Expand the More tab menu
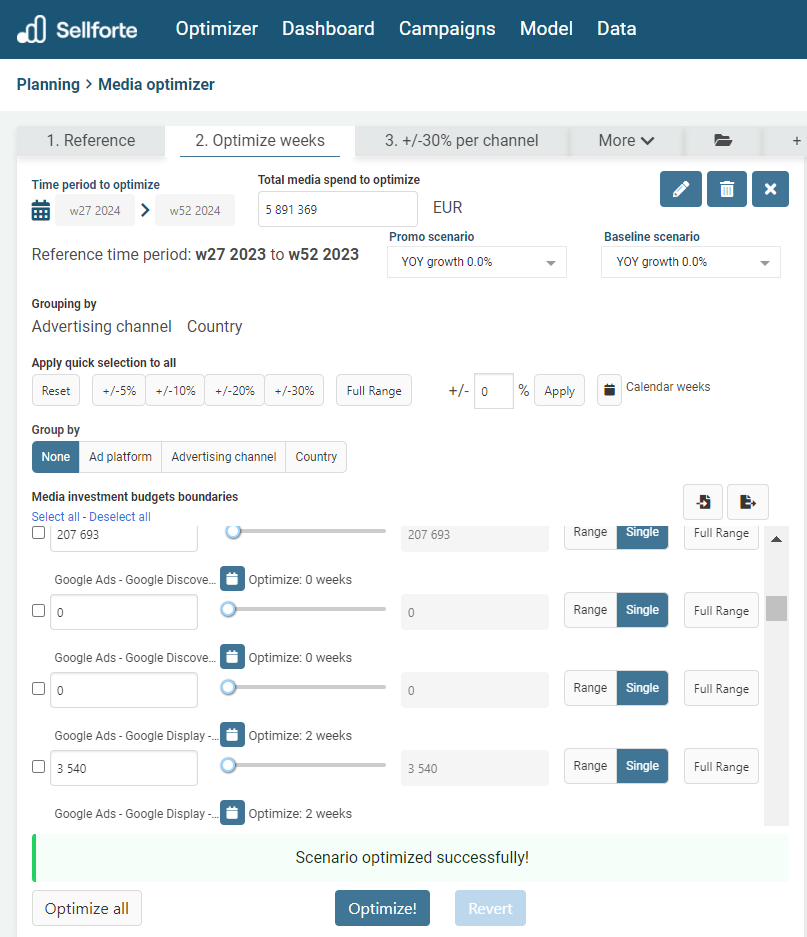The width and height of the screenshot is (807, 937). coord(626,141)
